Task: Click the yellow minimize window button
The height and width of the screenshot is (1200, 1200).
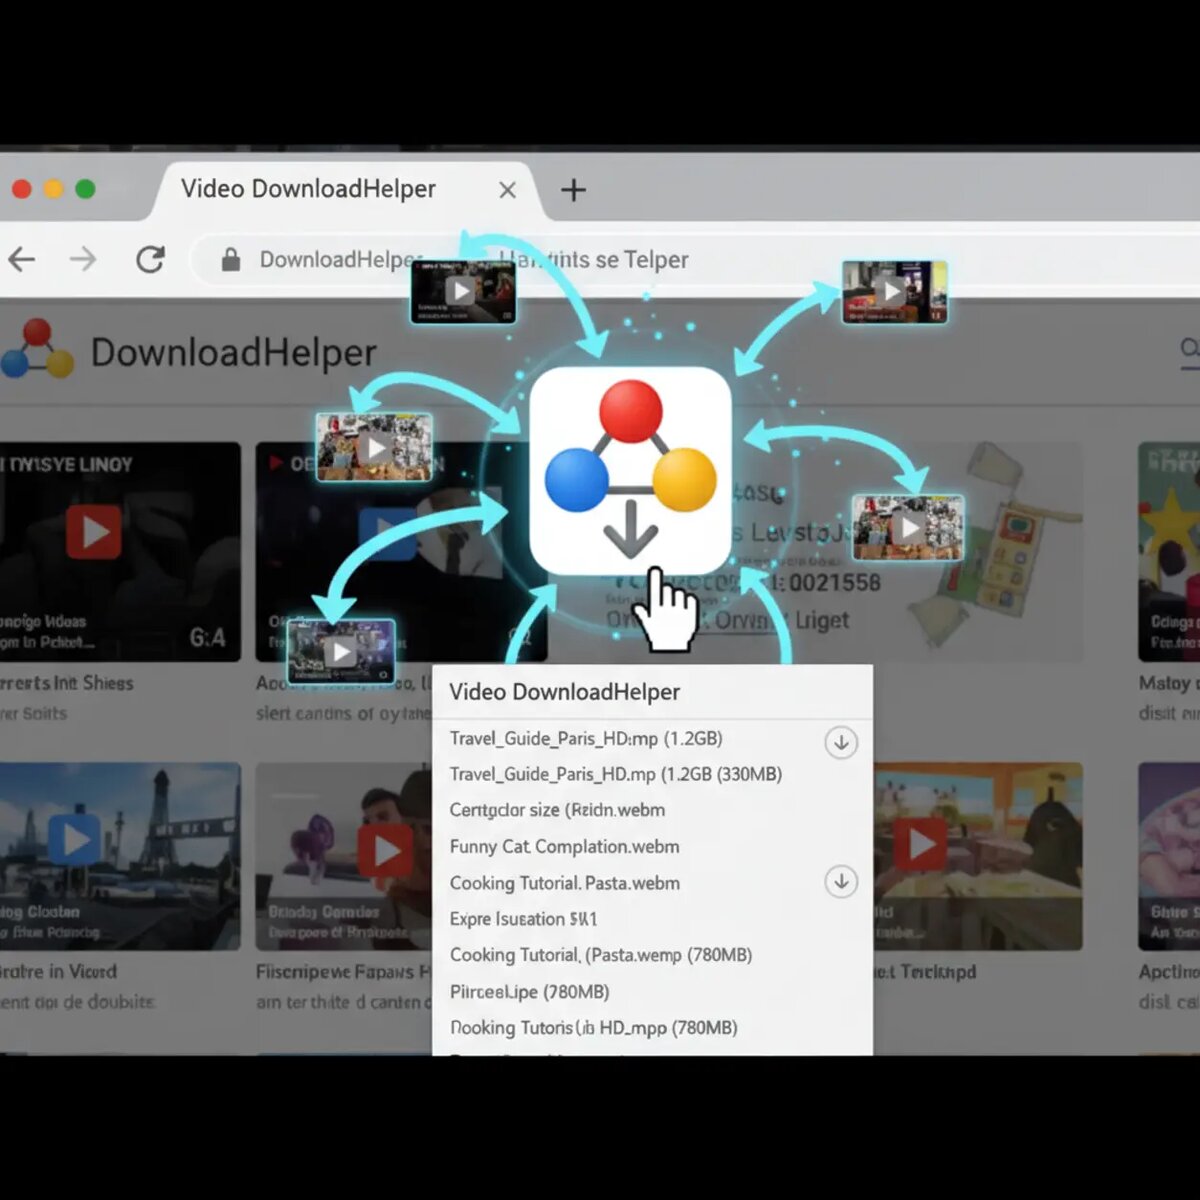Action: [54, 189]
